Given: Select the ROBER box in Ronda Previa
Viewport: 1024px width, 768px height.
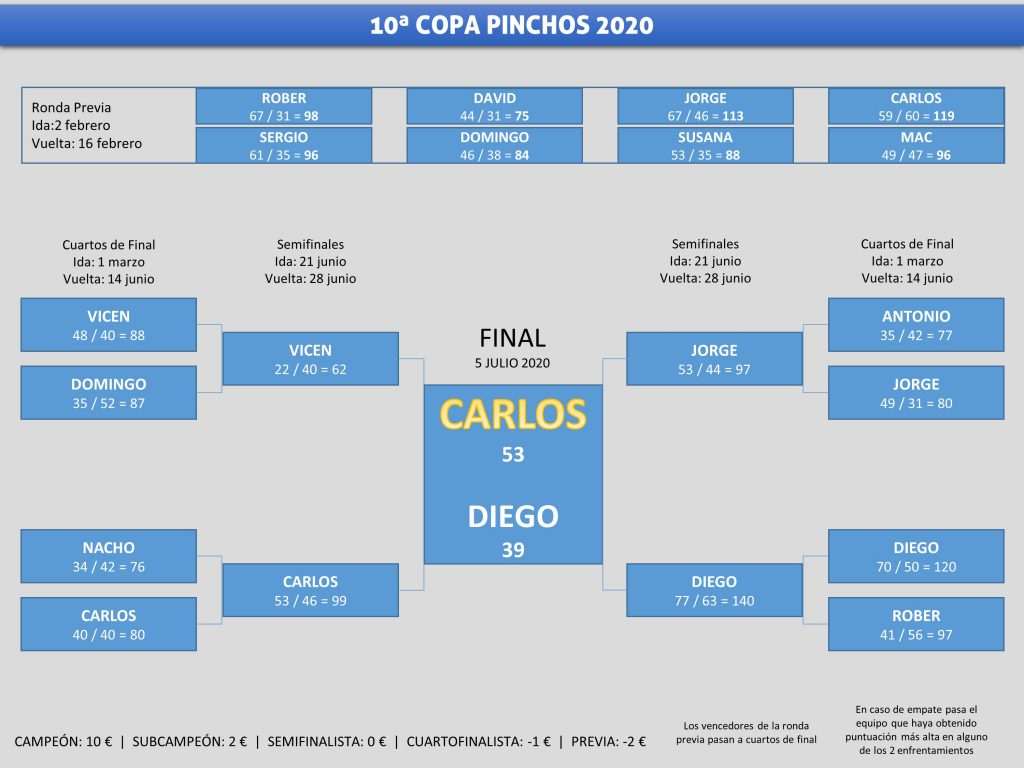Looking at the screenshot, I should 284,107.
